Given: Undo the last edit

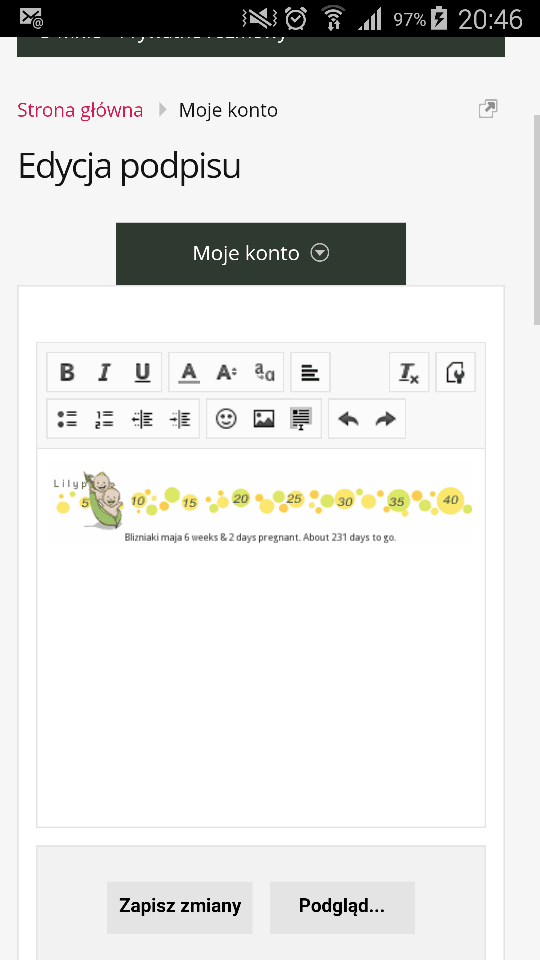Looking at the screenshot, I should point(348,419).
